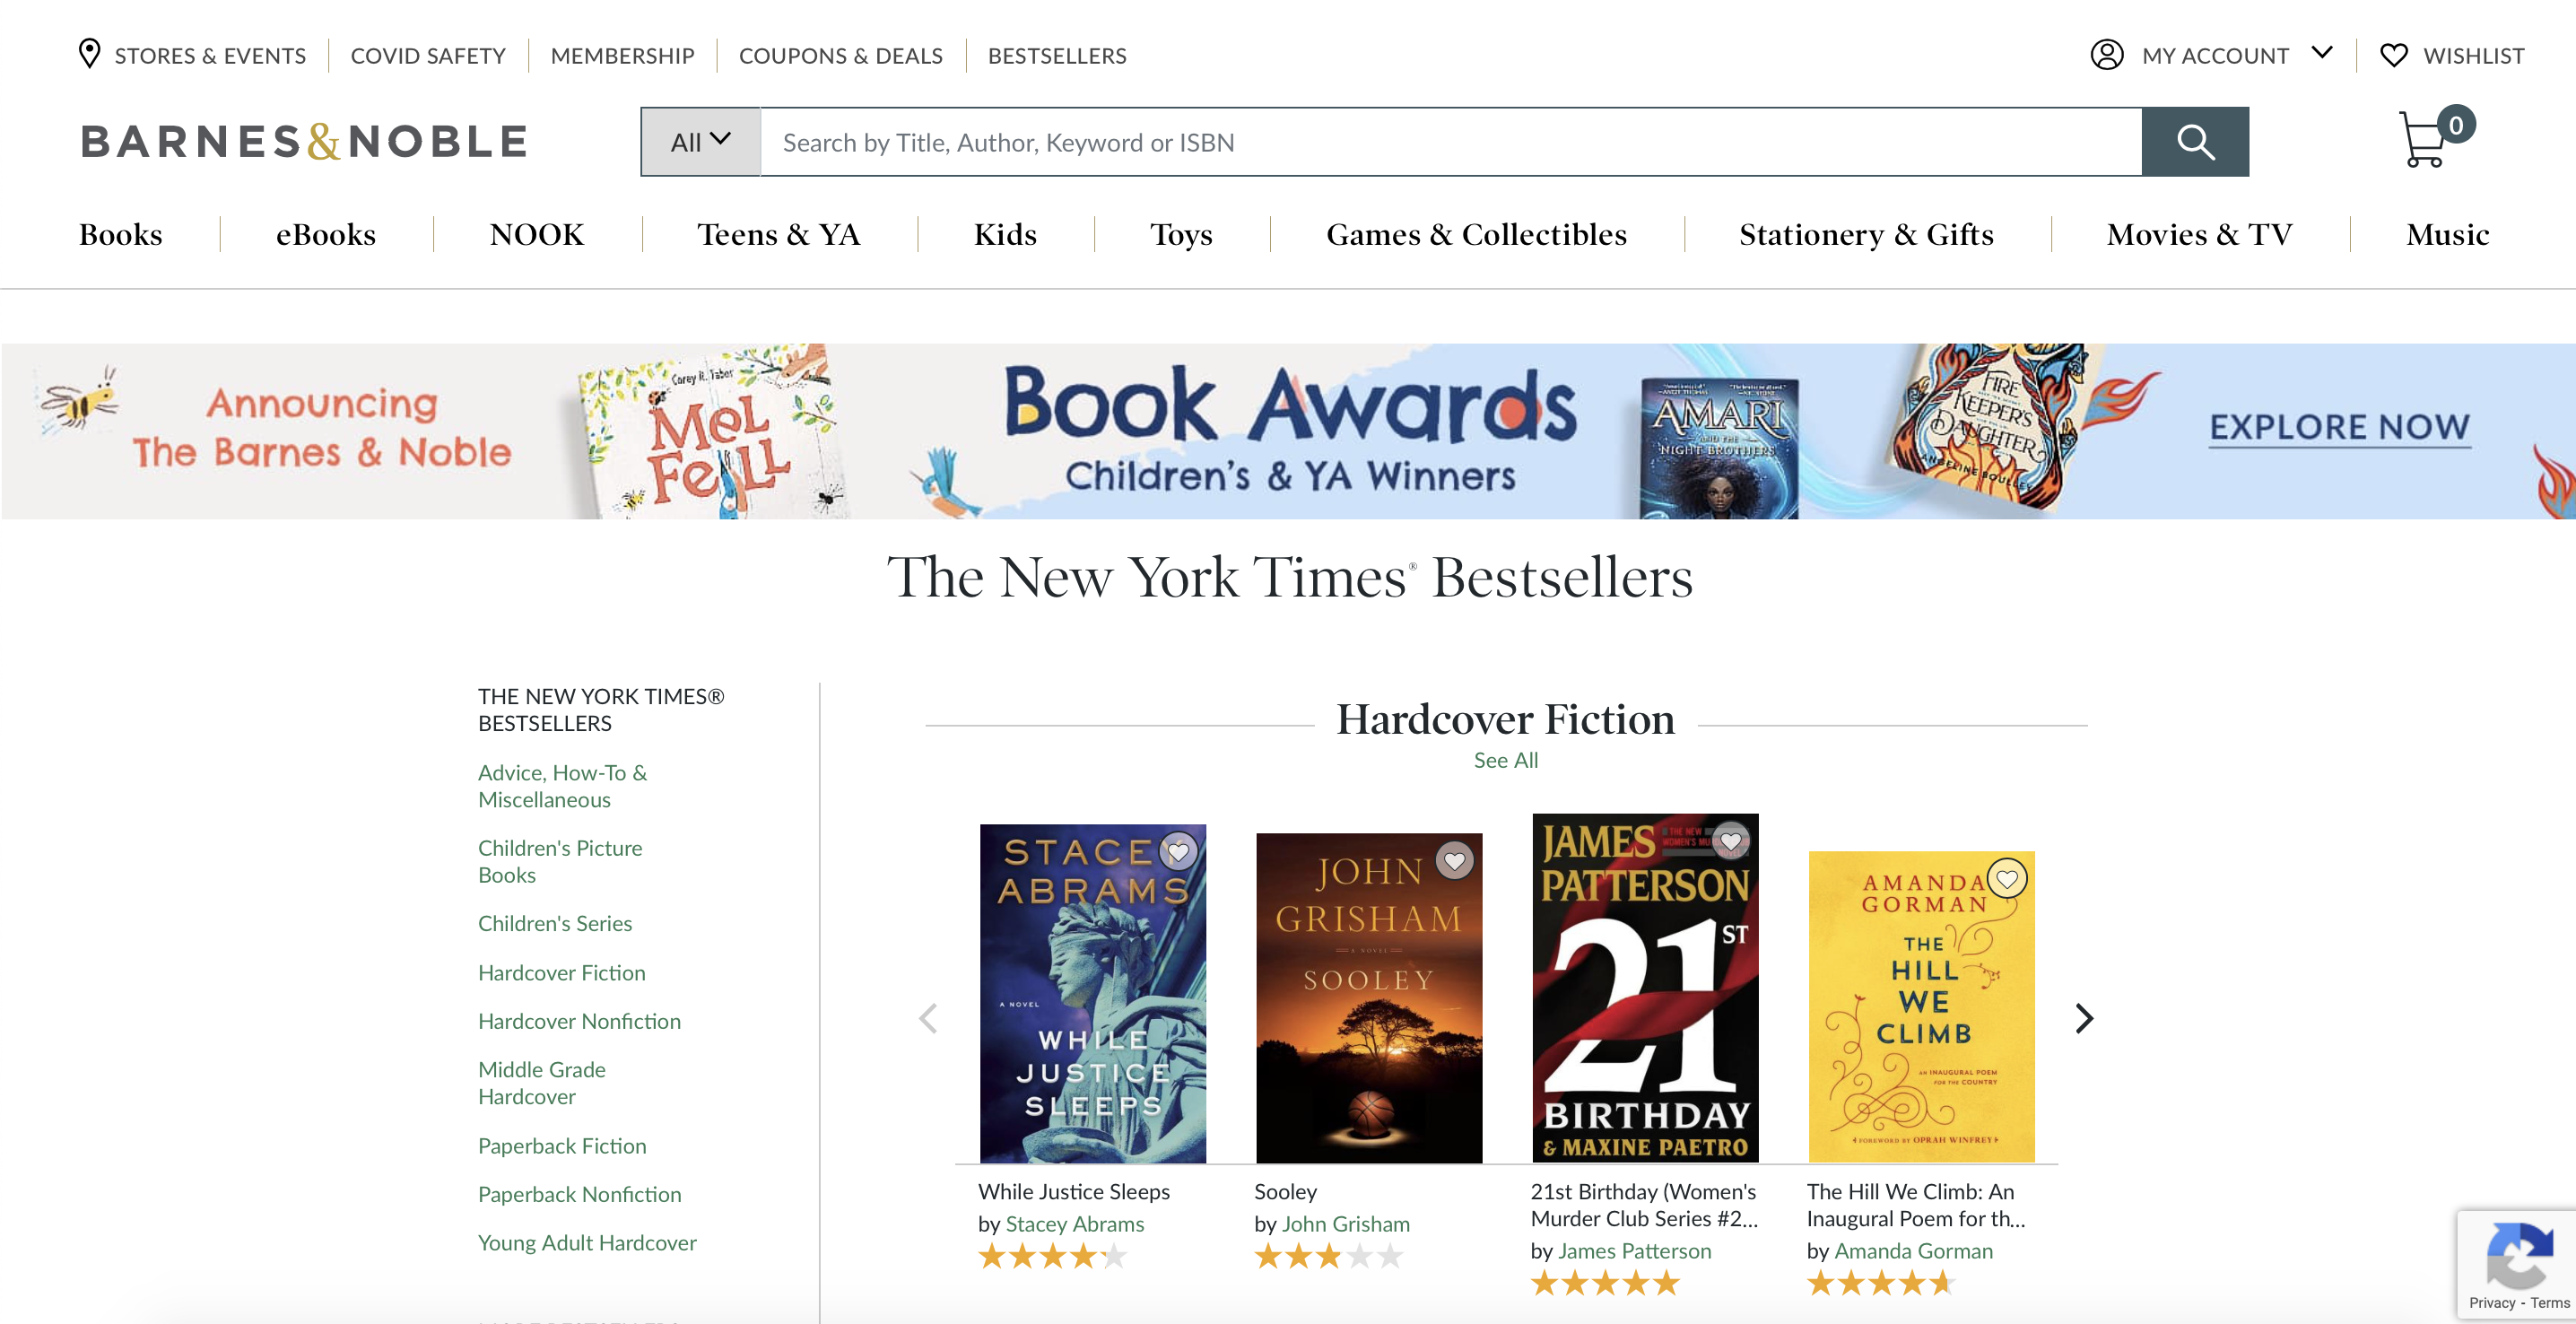
Task: Open Hardcover Nonfiction sidebar link
Action: (x=579, y=1021)
